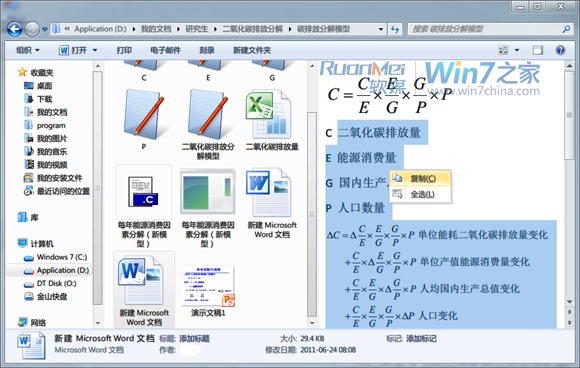The image size is (580, 368).
Task: Click 打印 in the toolbar
Action: (124, 50)
